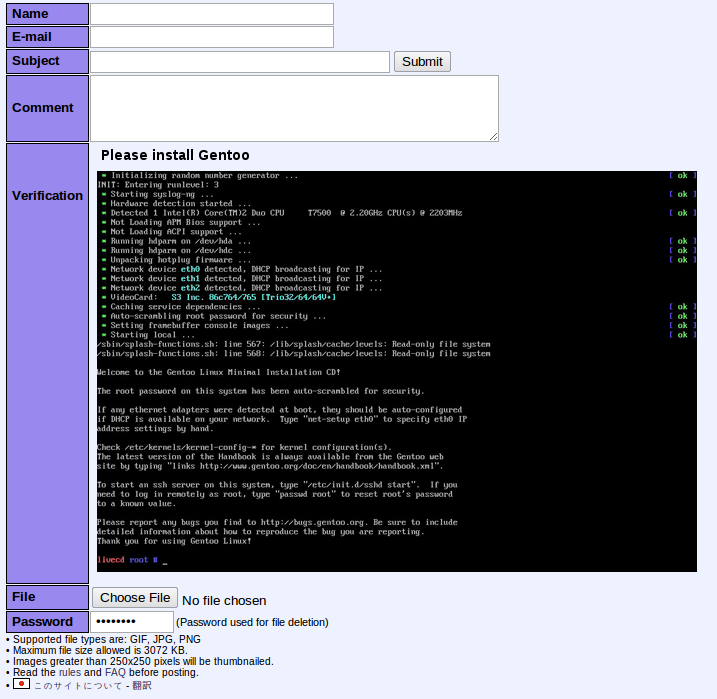Click the 'Please install Gentoo' heading
Viewport: 717px width, 699px height.
pos(175,155)
